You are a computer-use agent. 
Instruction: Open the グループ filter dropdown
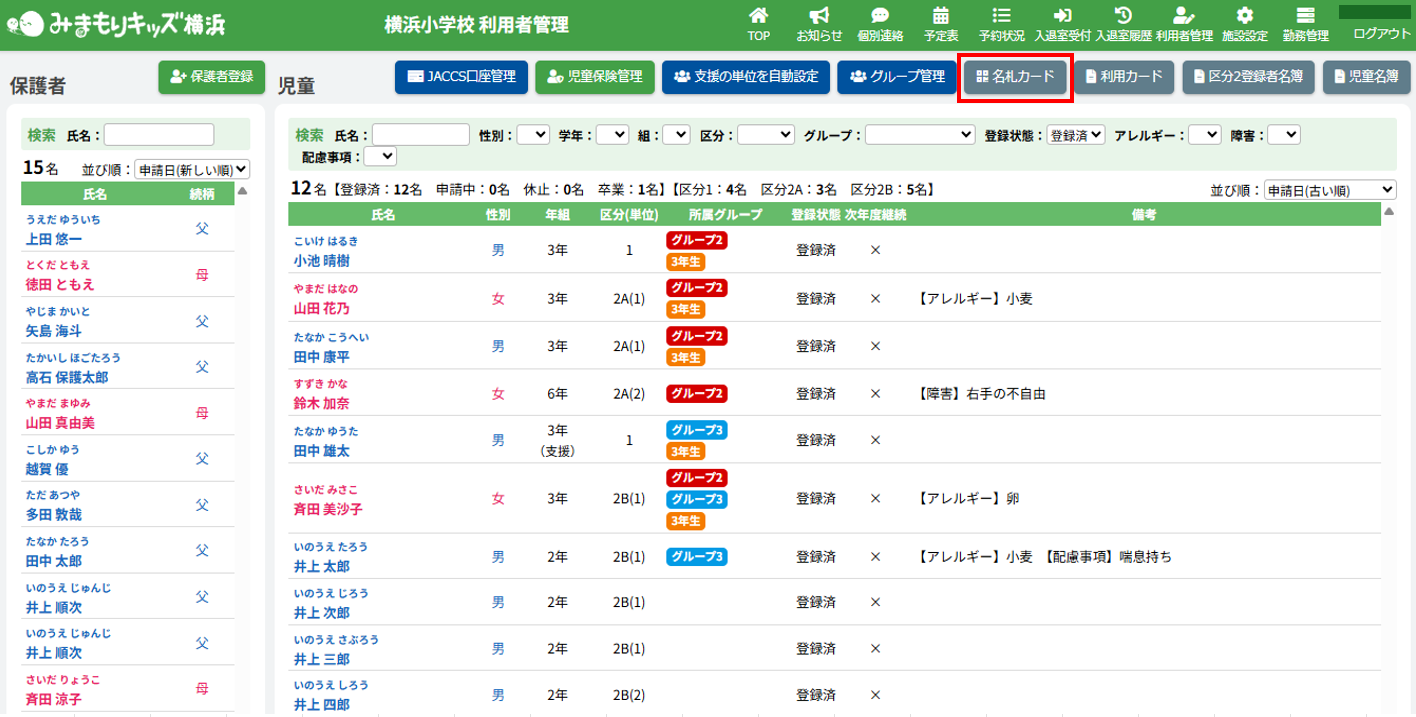point(920,134)
